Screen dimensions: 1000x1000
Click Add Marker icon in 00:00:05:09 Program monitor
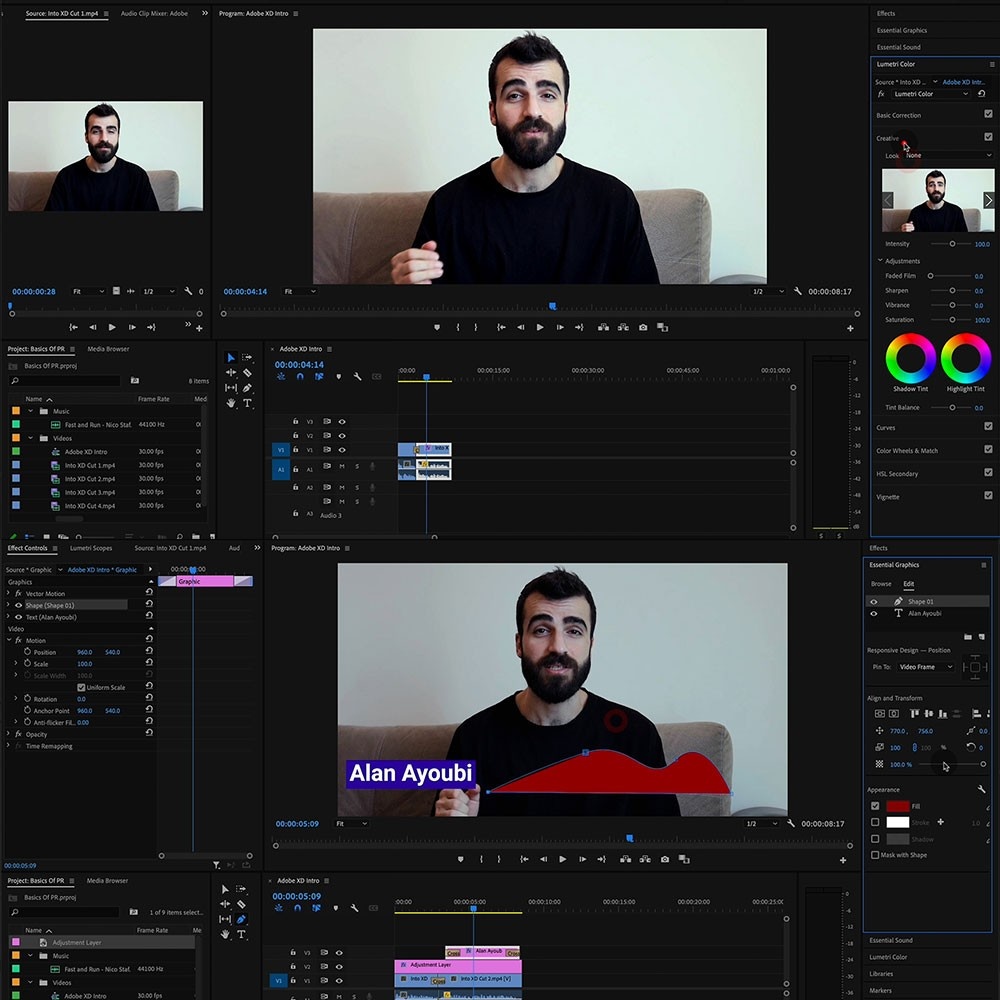[460, 859]
